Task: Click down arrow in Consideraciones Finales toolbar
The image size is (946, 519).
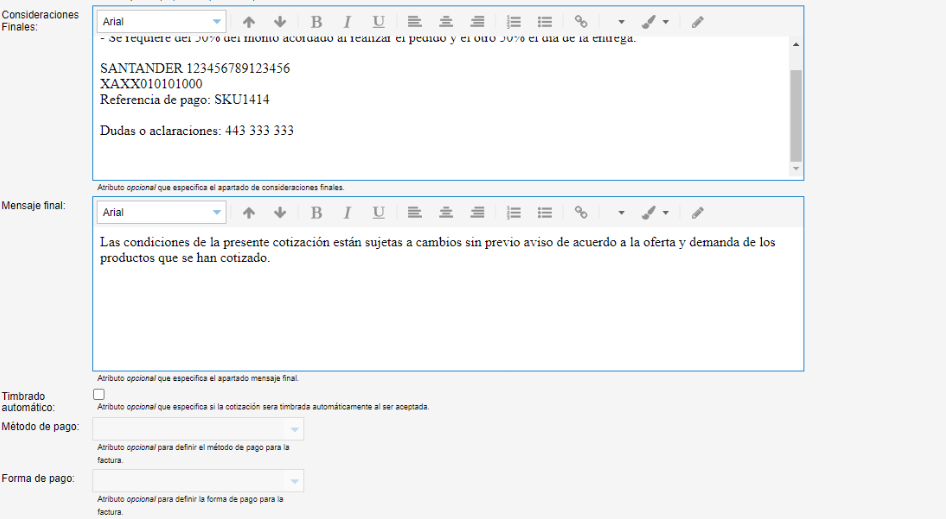Action: point(280,21)
